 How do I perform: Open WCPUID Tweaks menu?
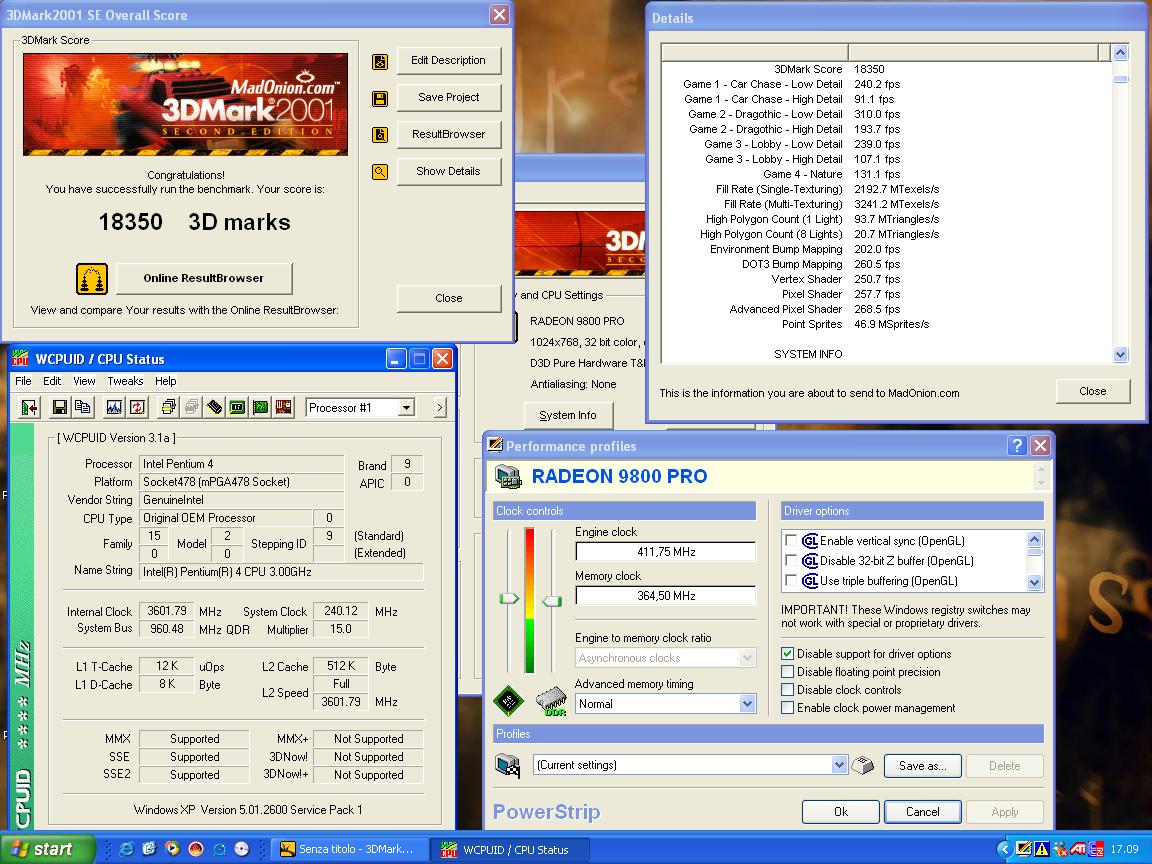coord(125,381)
